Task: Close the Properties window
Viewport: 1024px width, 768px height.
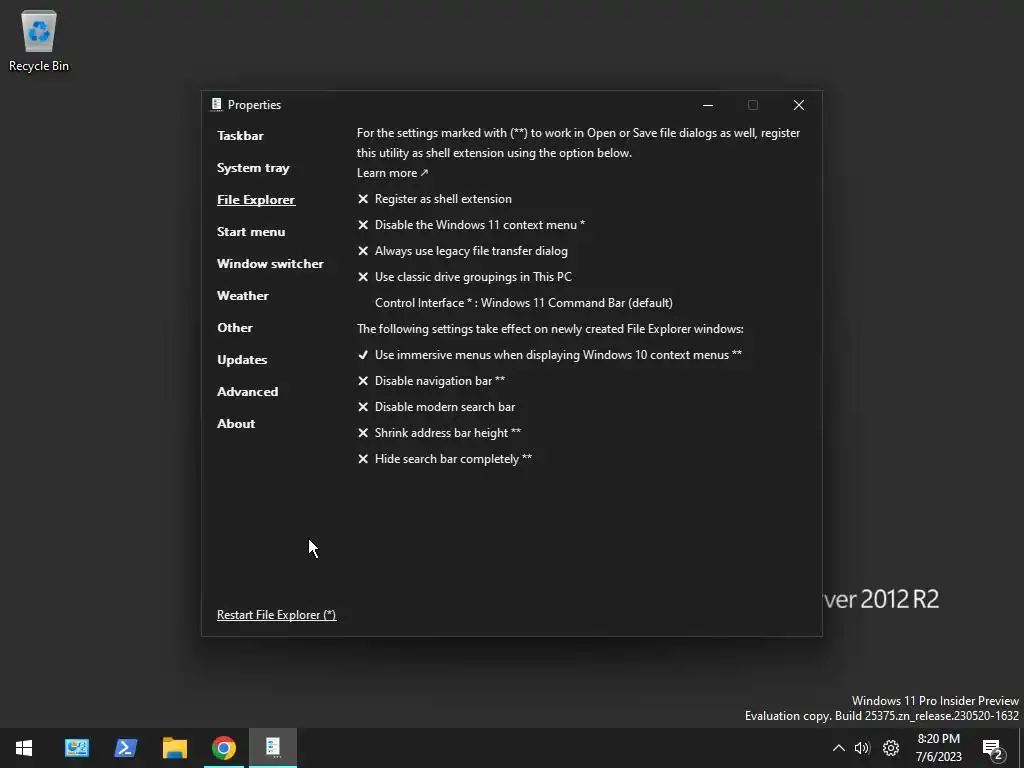Action: pos(799,105)
